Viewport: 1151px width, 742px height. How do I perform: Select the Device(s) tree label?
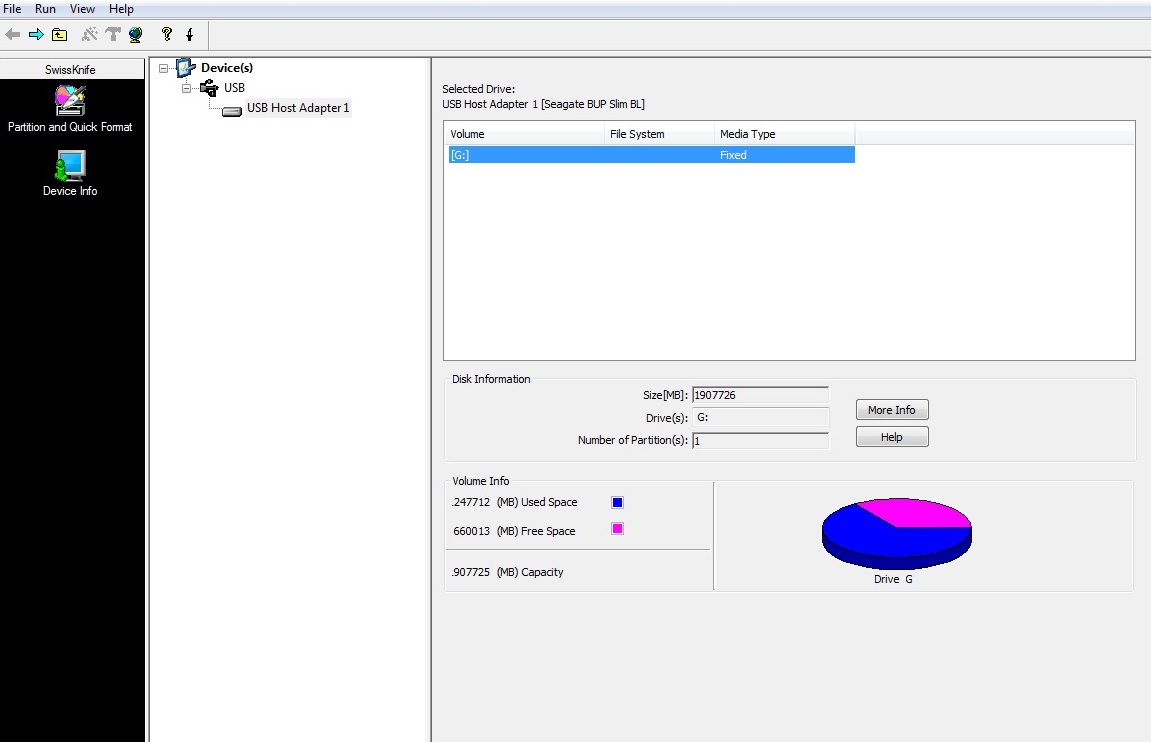click(227, 68)
